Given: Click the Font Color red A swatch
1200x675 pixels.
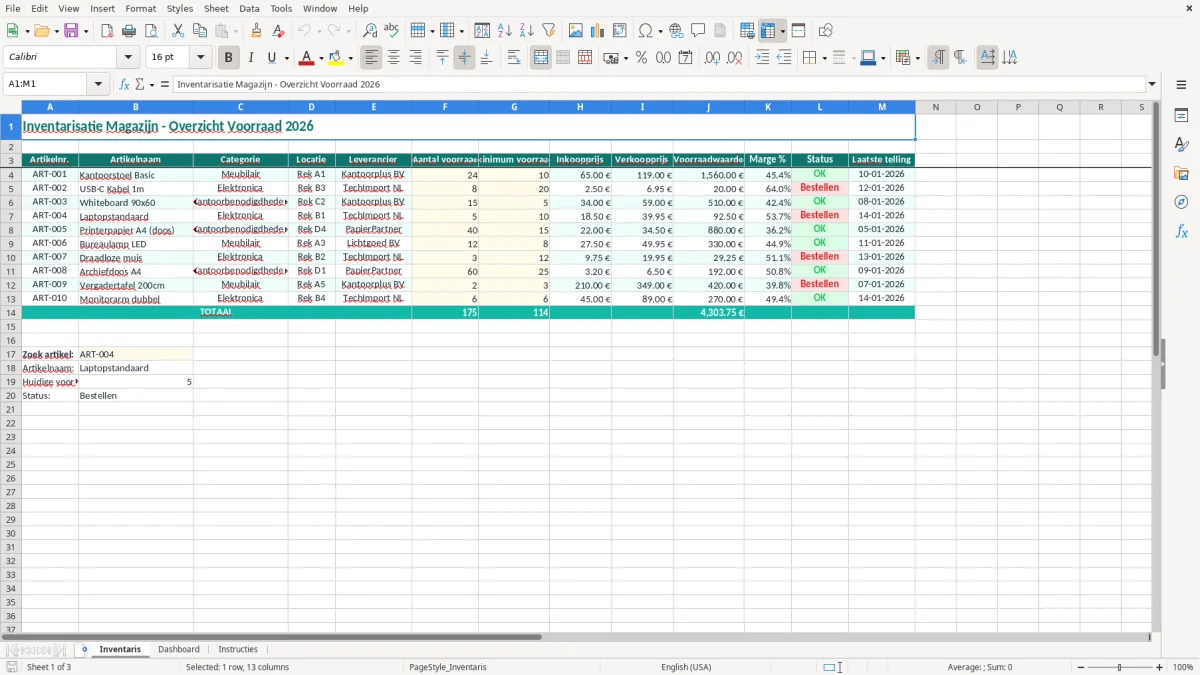Looking at the screenshot, I should coord(307,58).
